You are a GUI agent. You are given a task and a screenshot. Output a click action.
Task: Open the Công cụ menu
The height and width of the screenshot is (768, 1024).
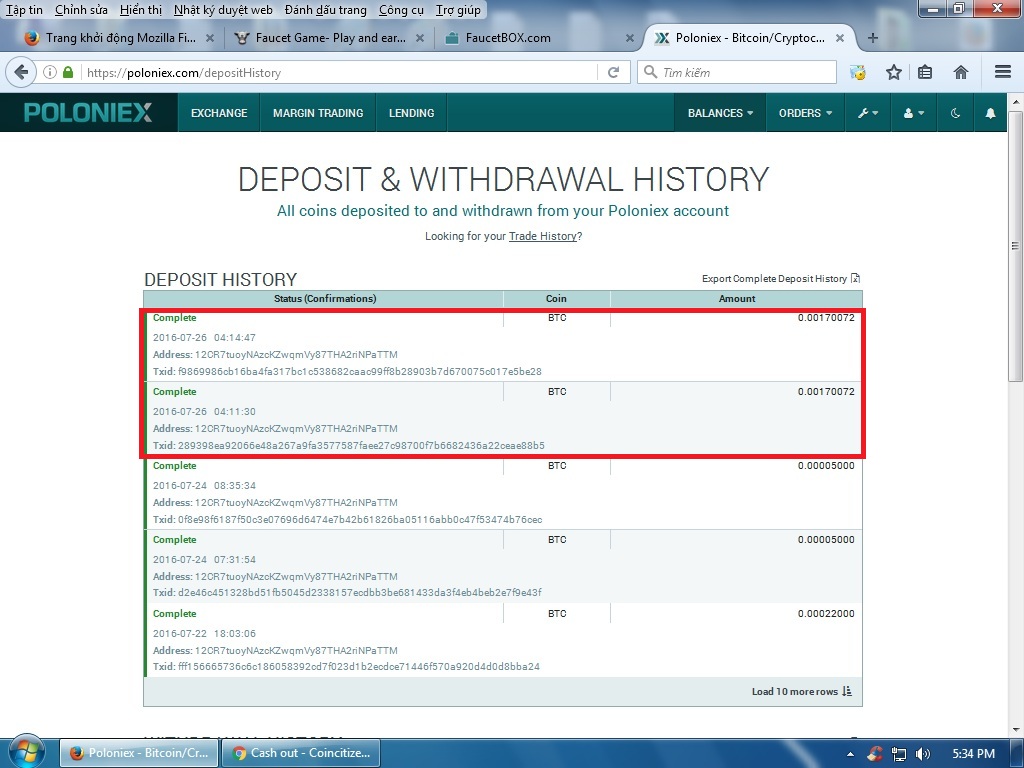[x=402, y=10]
